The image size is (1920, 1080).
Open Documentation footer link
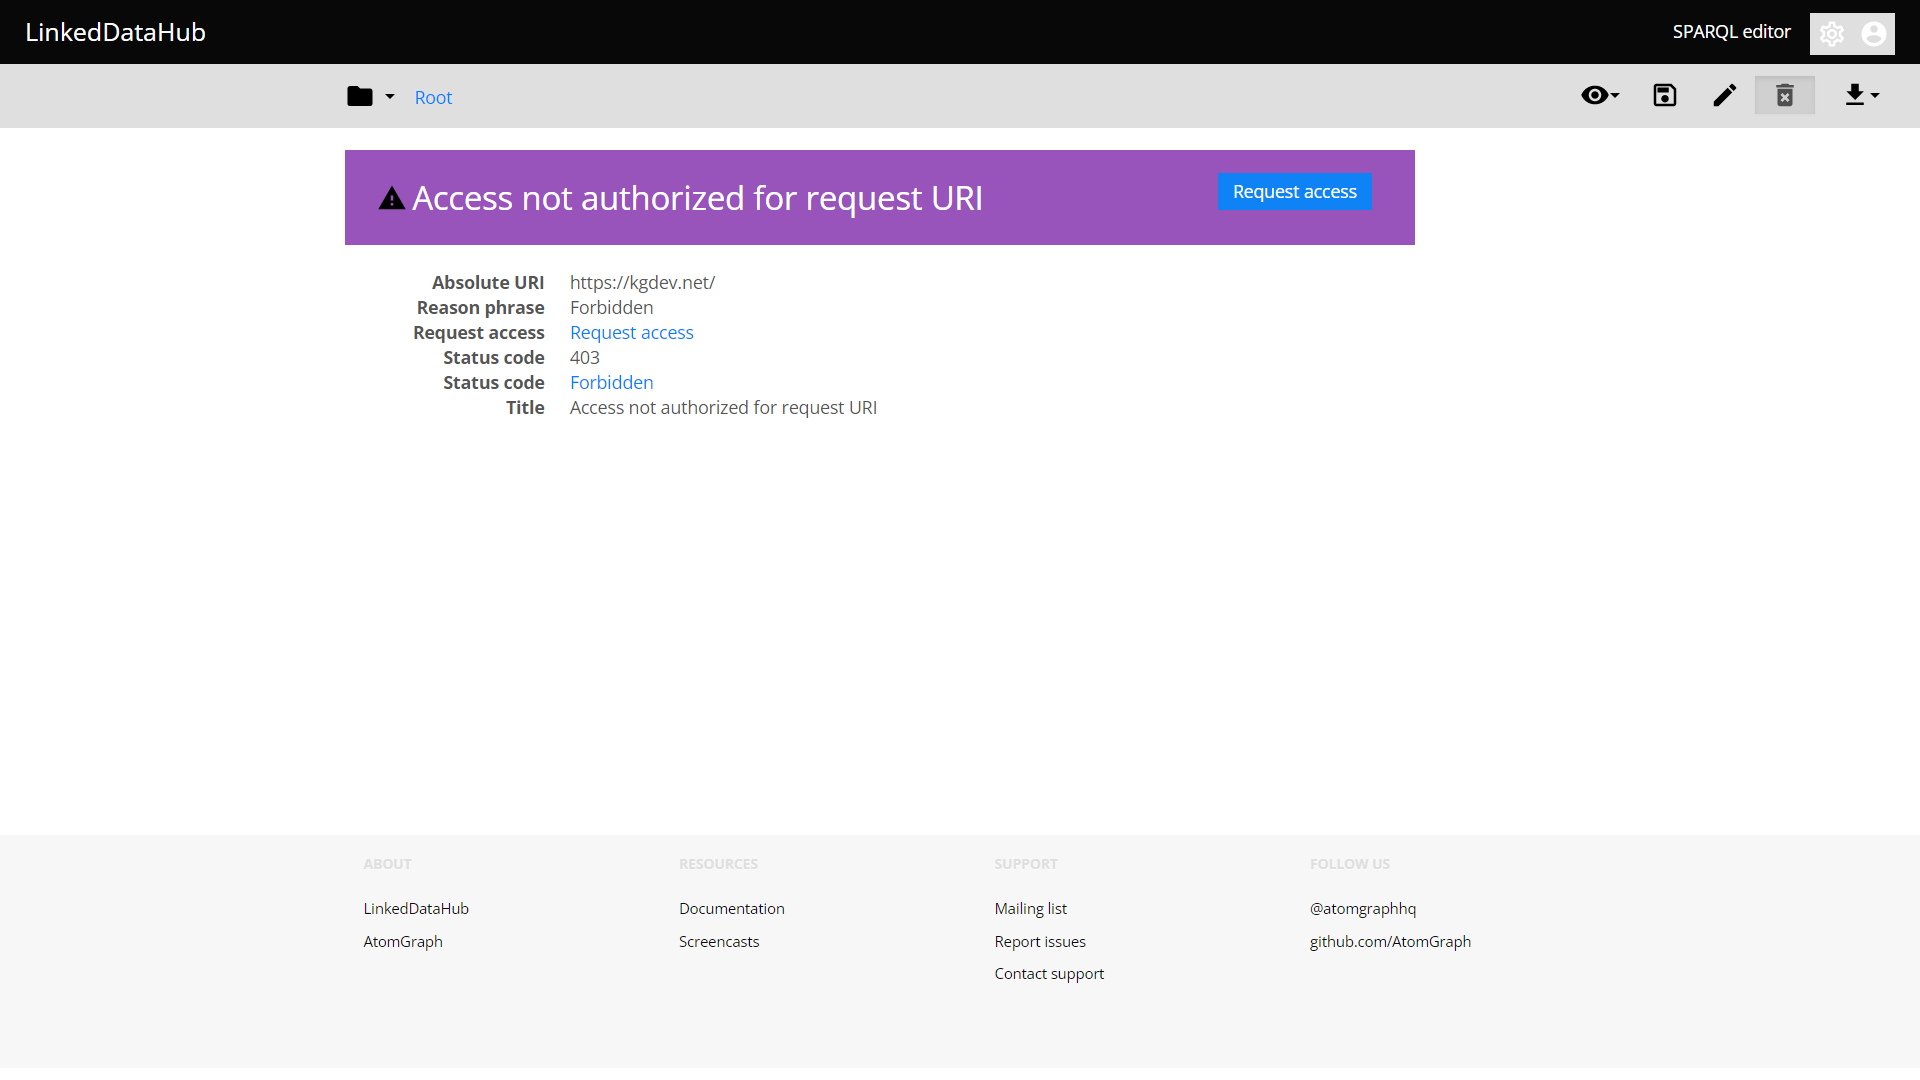pos(731,908)
